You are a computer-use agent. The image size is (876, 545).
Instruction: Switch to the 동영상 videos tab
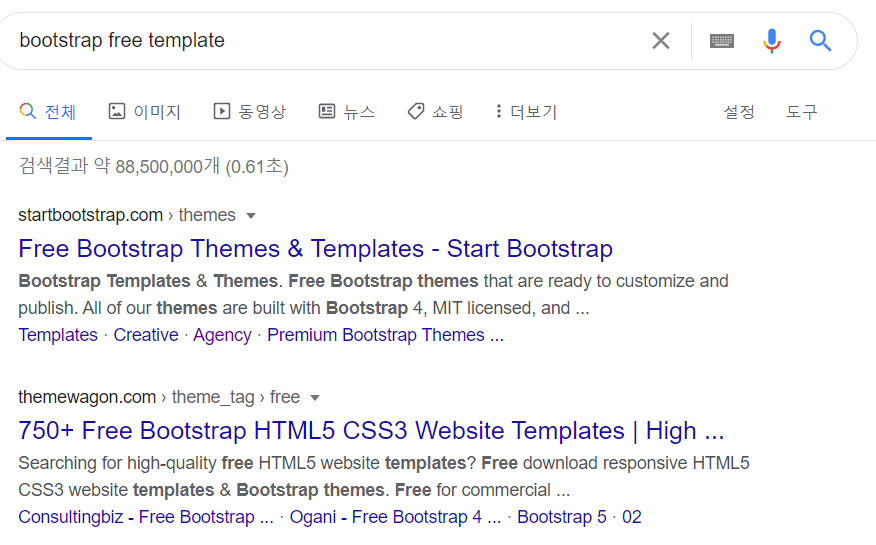250,112
